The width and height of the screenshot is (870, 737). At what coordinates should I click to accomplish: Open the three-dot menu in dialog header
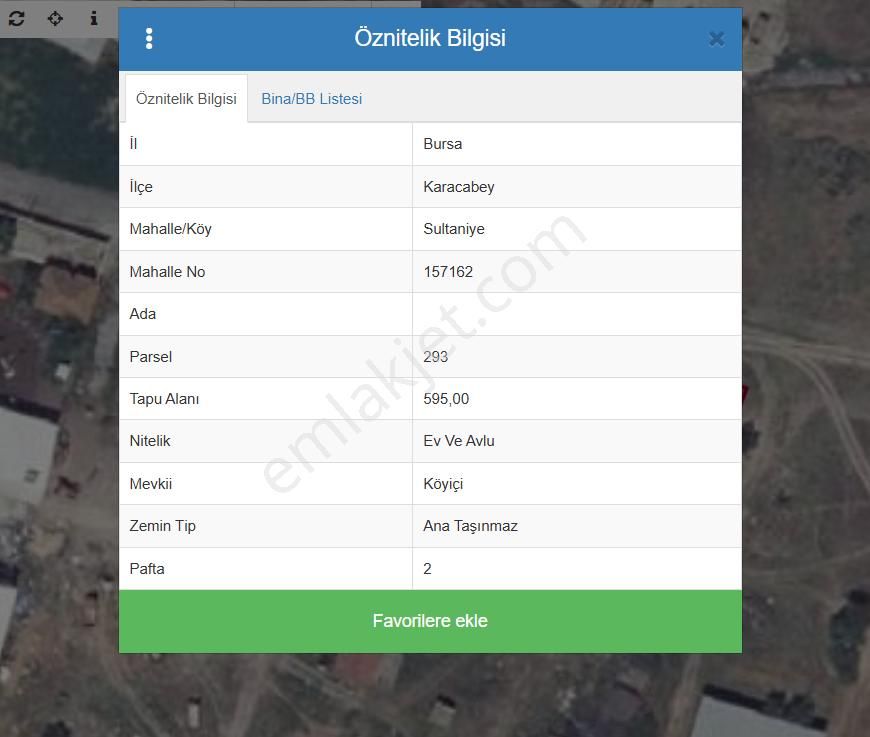[x=149, y=39]
